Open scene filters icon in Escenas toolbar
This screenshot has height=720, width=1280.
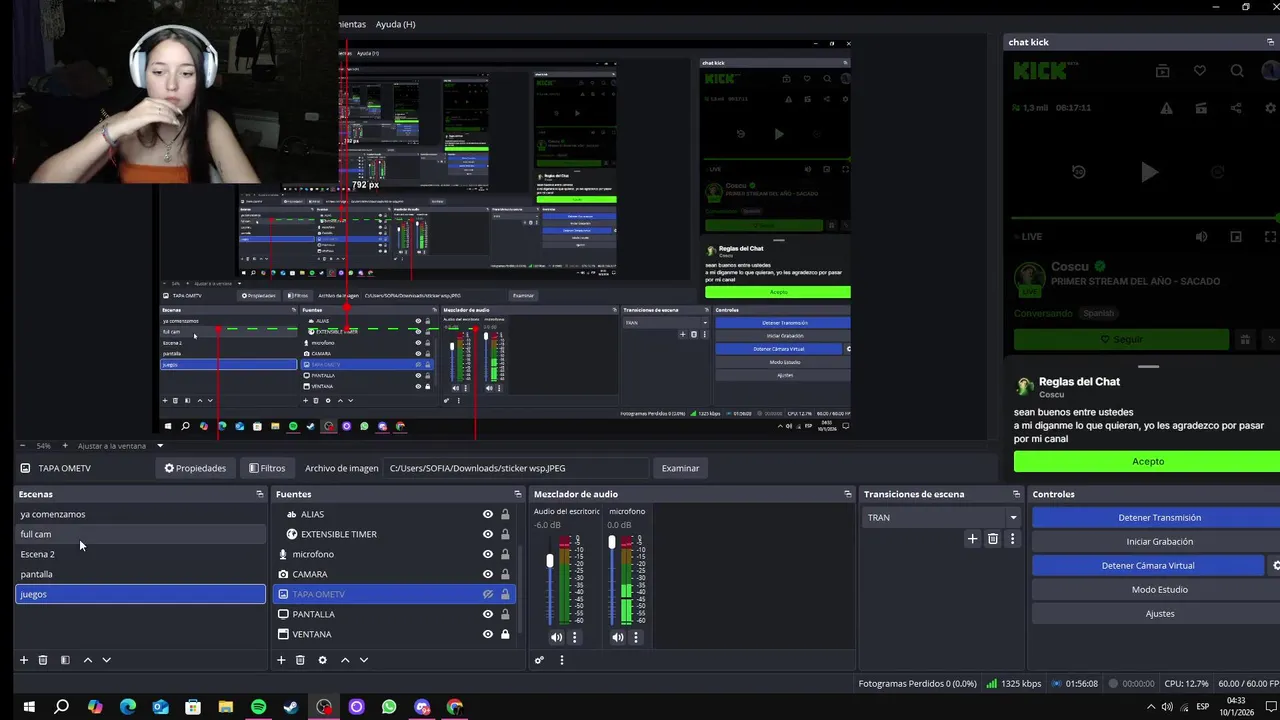coord(65,660)
